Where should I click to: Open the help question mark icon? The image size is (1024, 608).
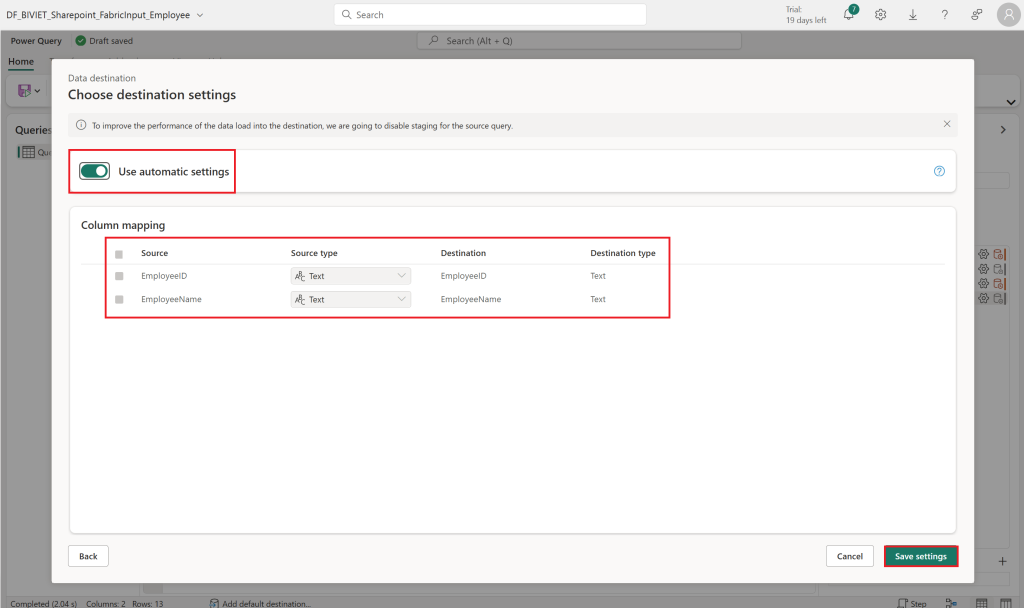944,14
